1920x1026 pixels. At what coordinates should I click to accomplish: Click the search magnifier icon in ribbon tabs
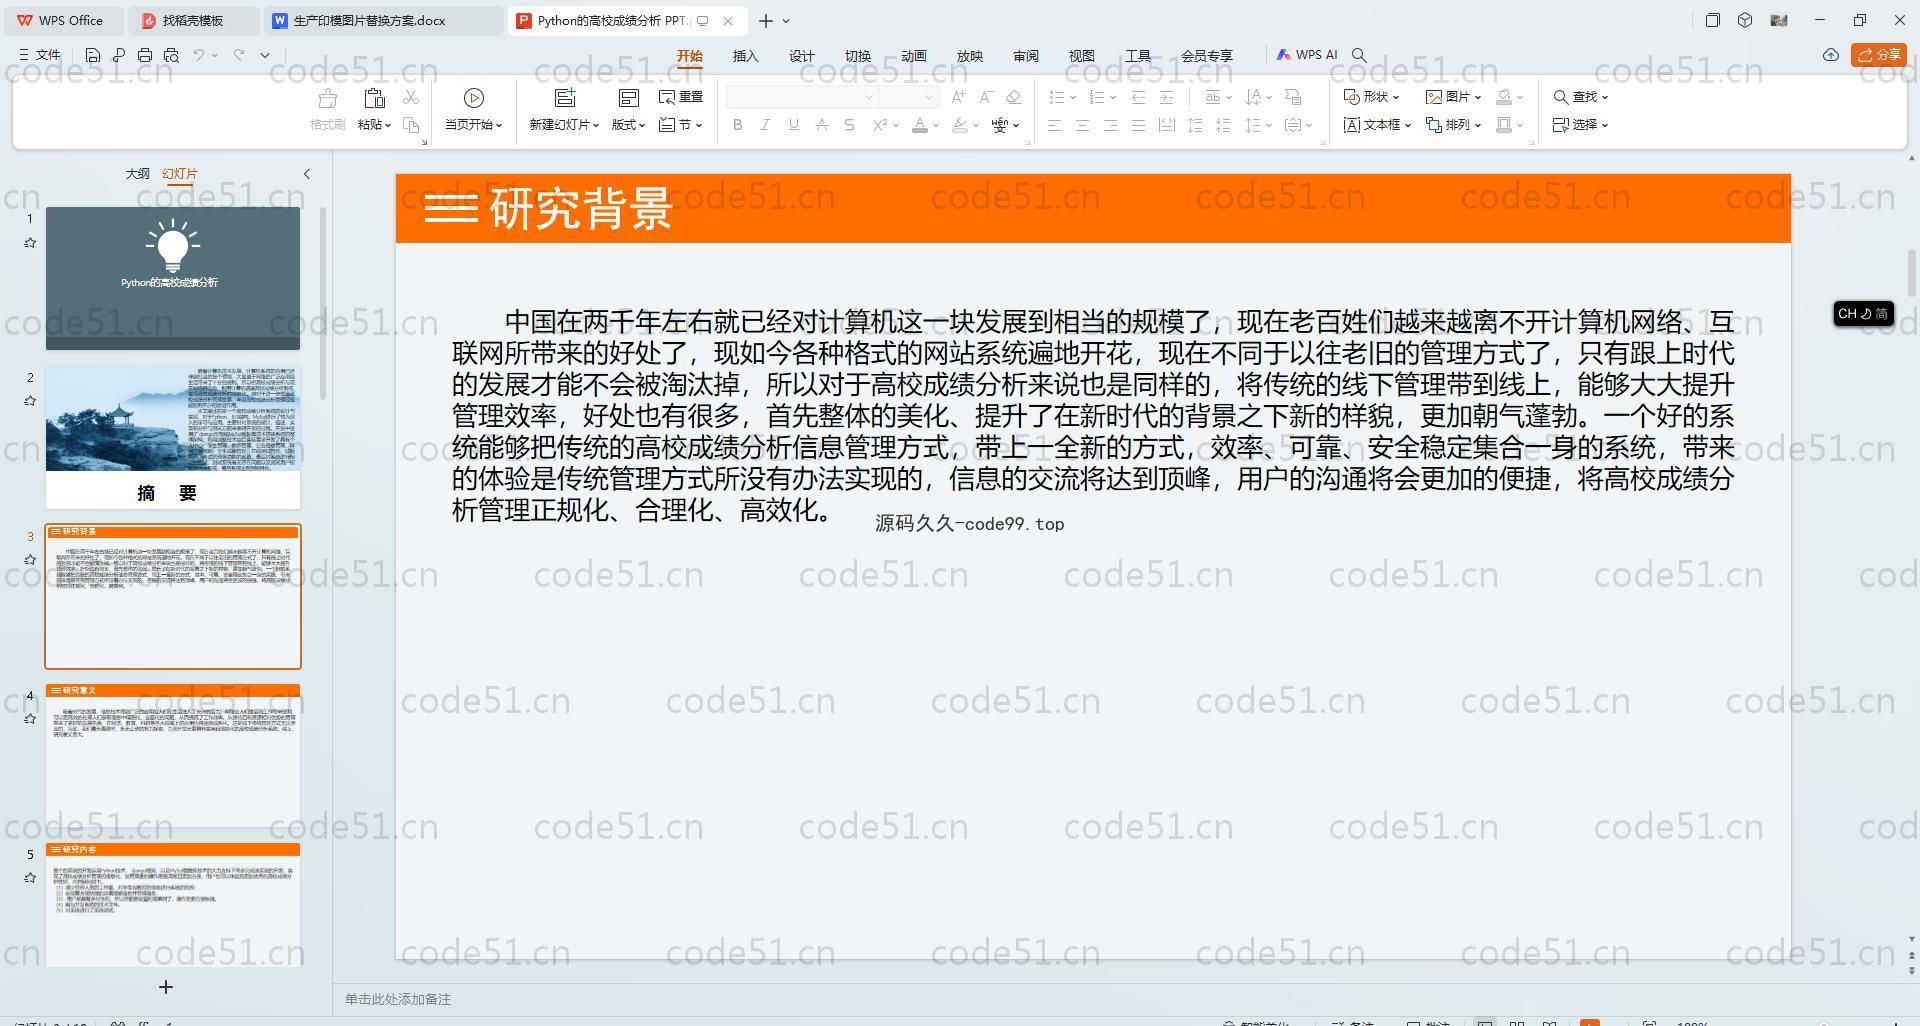[x=1359, y=55]
